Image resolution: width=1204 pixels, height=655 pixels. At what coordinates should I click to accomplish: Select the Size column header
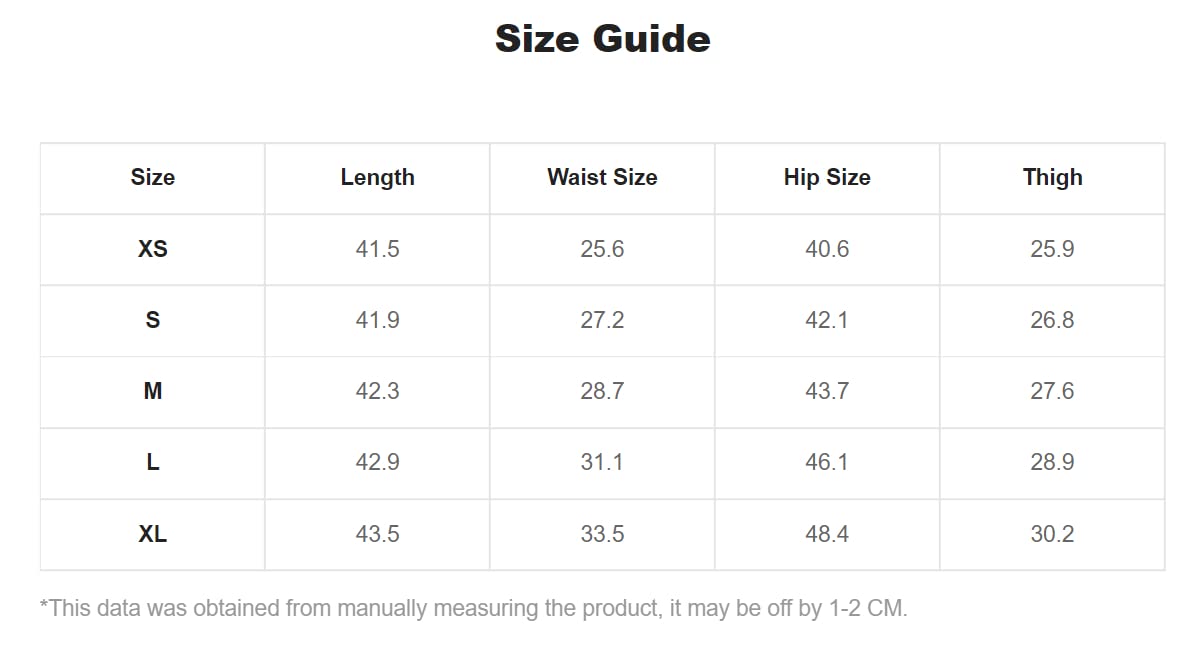click(x=152, y=178)
